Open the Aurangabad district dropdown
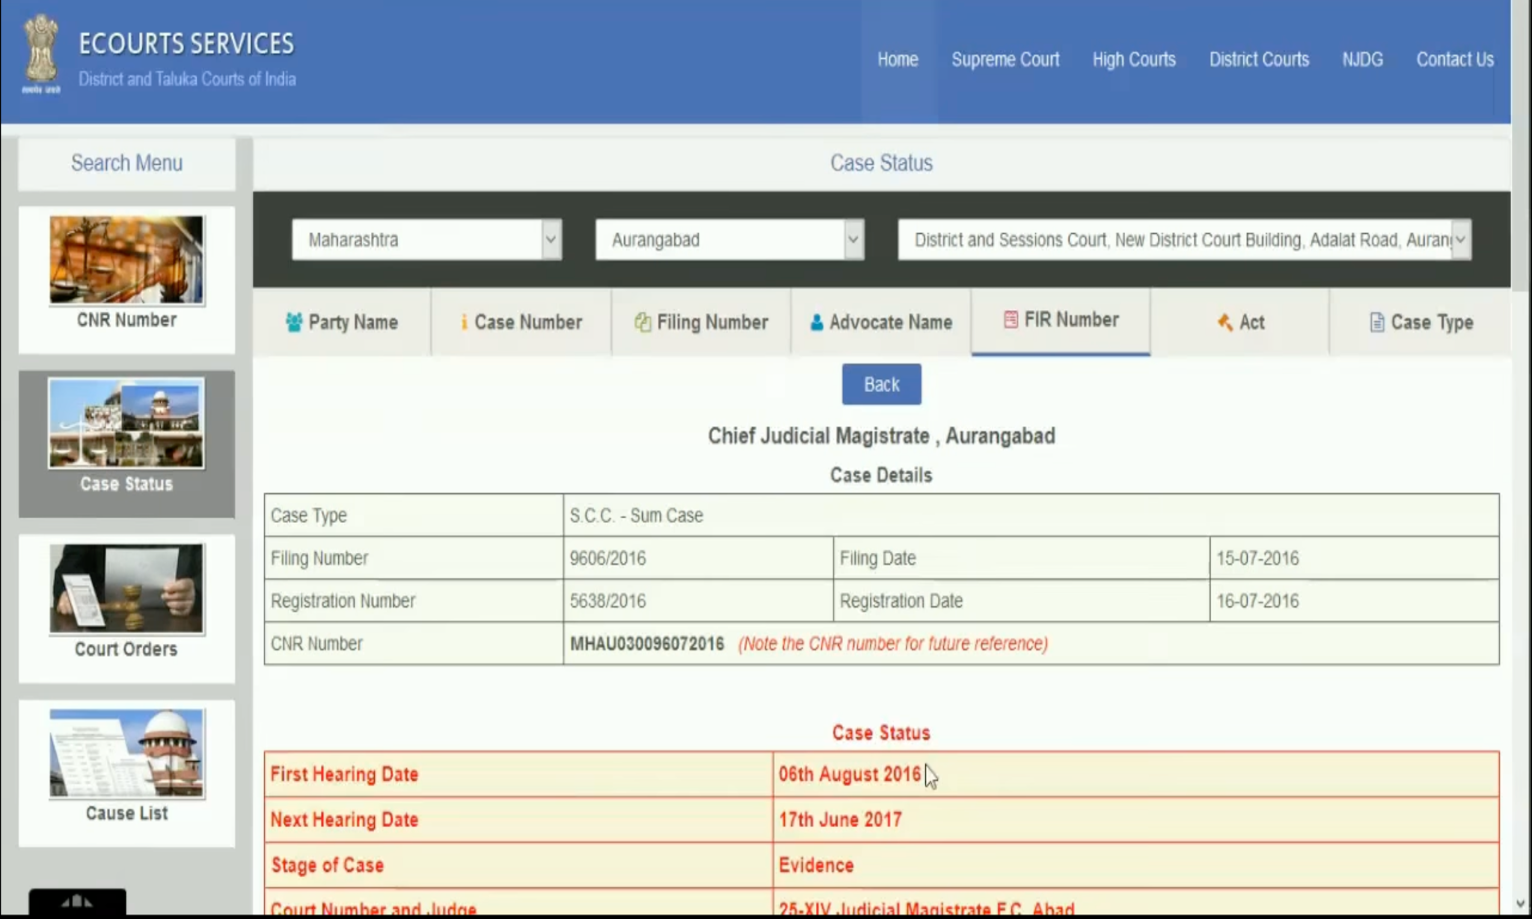Screen dimensions: 1532x920 tap(852, 240)
